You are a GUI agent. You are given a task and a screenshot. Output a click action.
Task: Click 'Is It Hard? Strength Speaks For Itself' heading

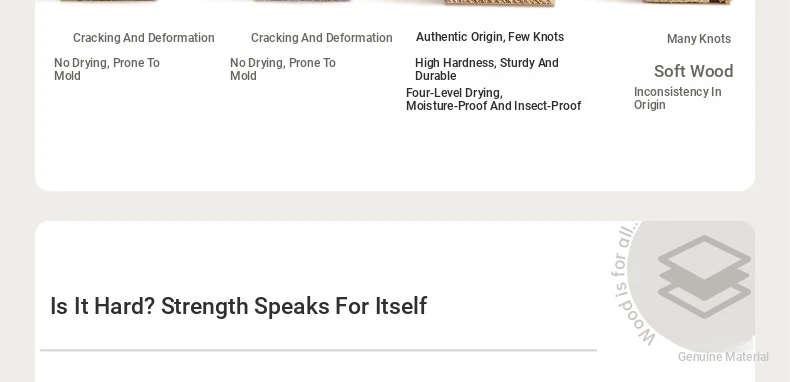[239, 306]
